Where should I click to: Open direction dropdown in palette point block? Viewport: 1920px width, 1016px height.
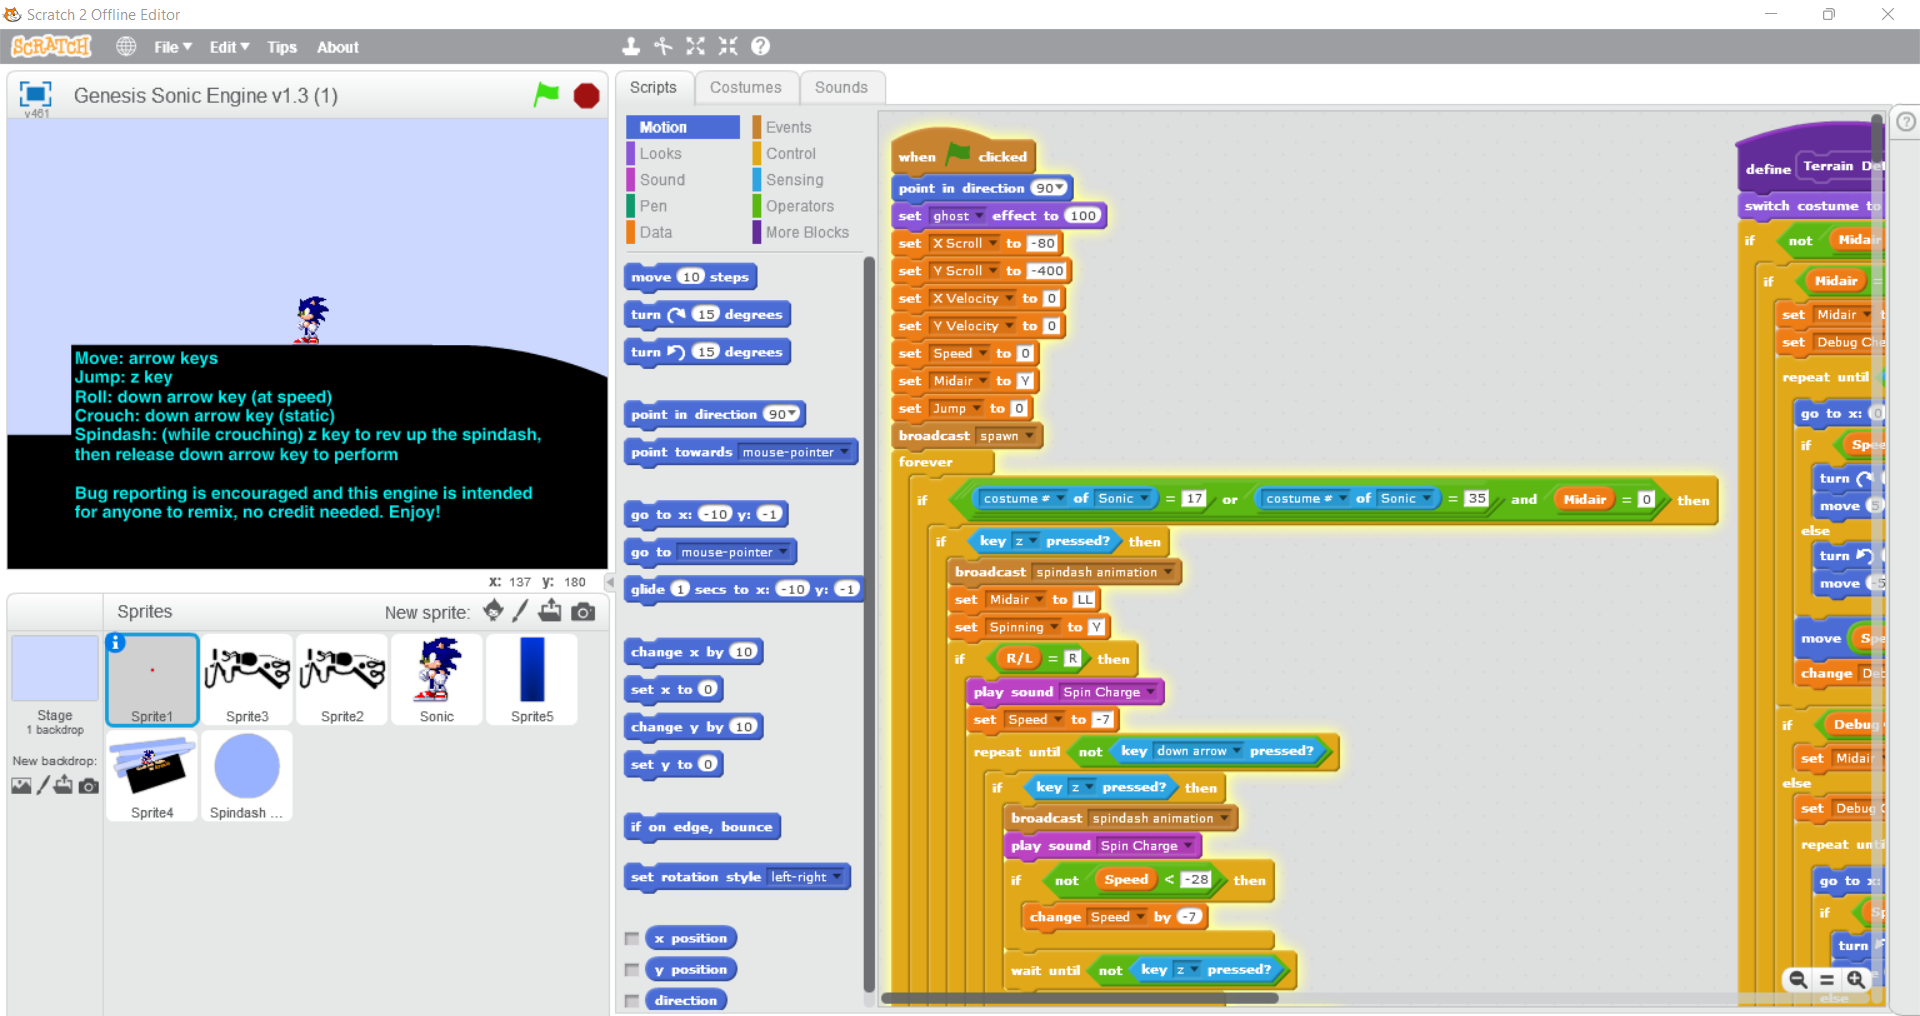[x=792, y=415]
